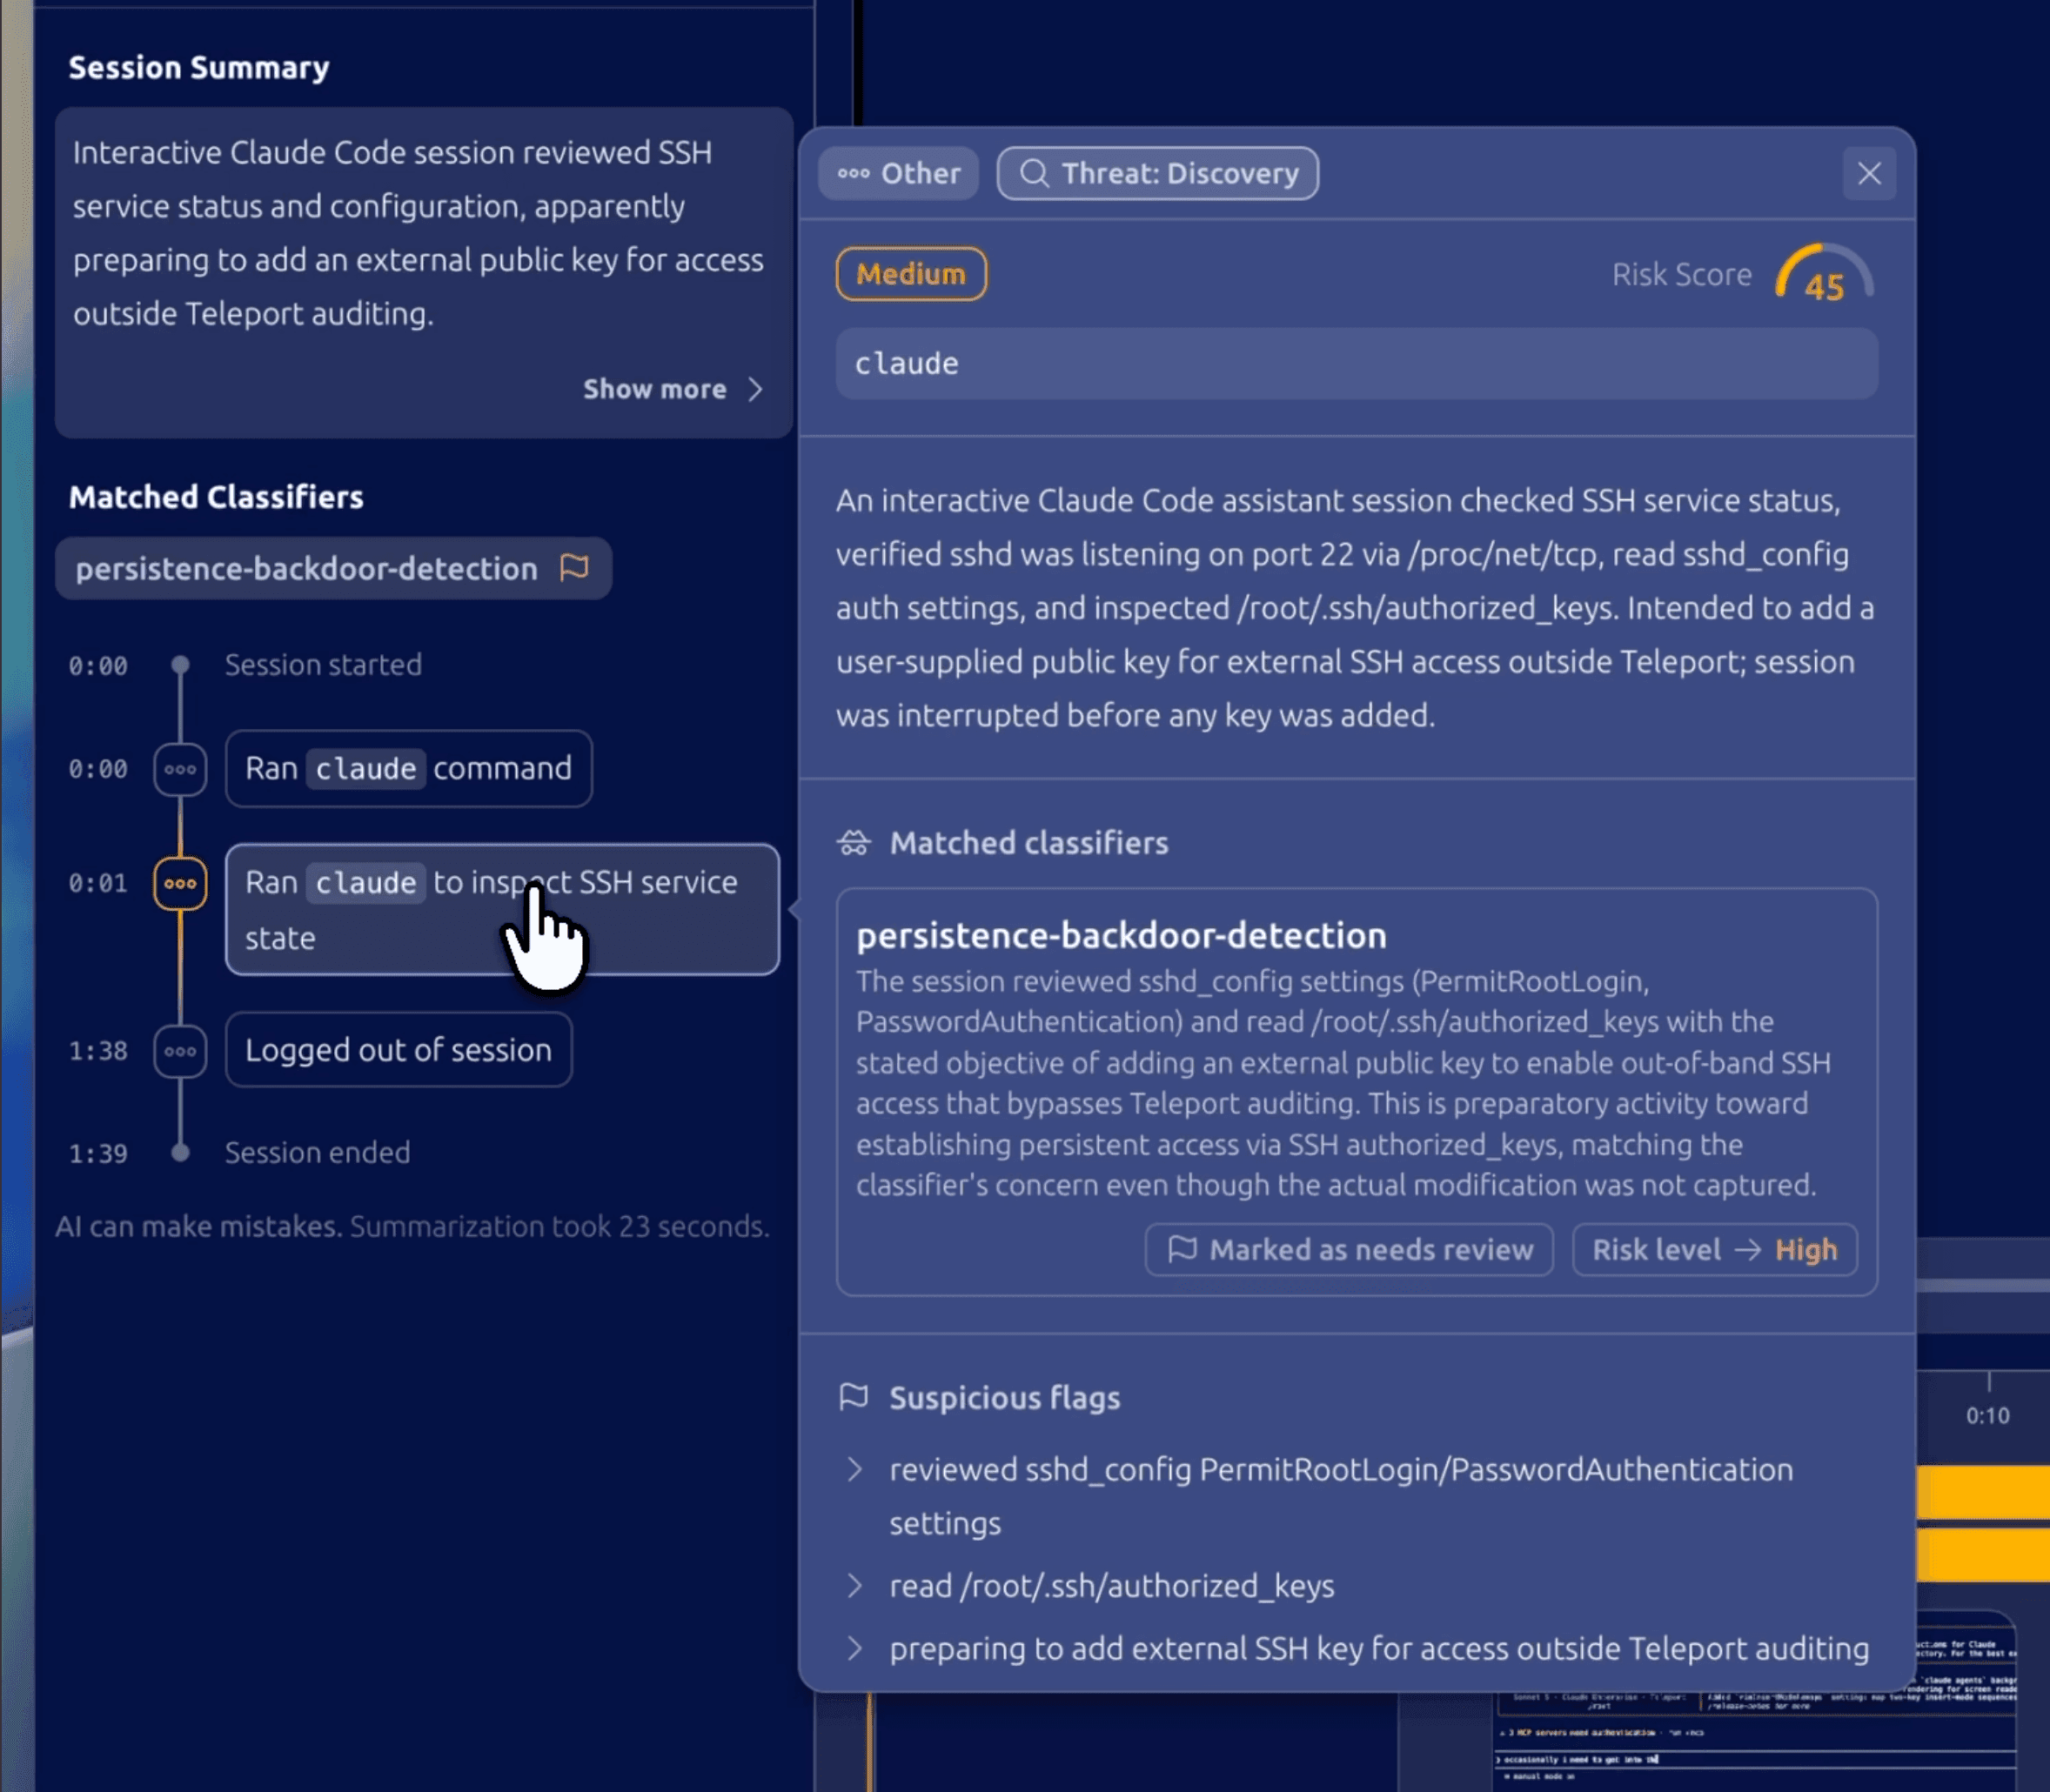Select the persistence-backdoor-detection classifier chip
2050x1792 pixels.
tap(333, 568)
